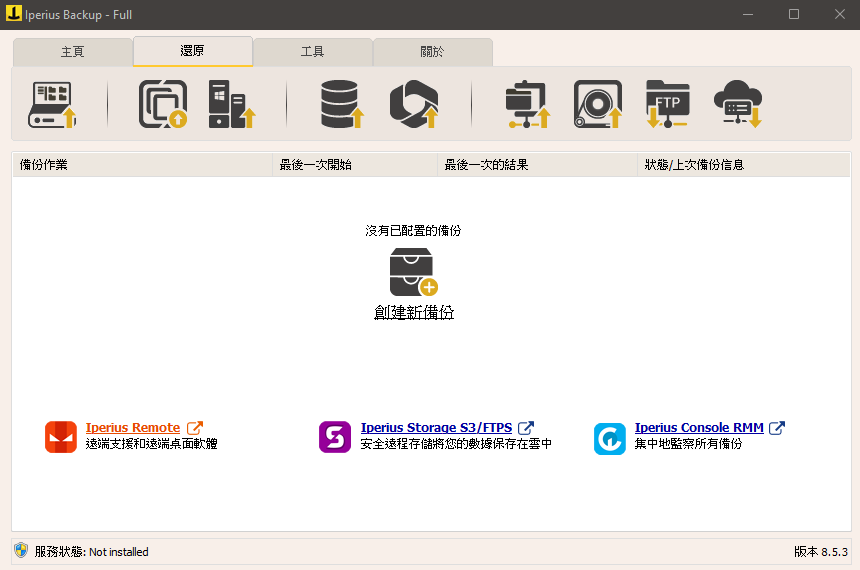Go to the 關於 tab
This screenshot has width=860, height=570.
coord(432,52)
